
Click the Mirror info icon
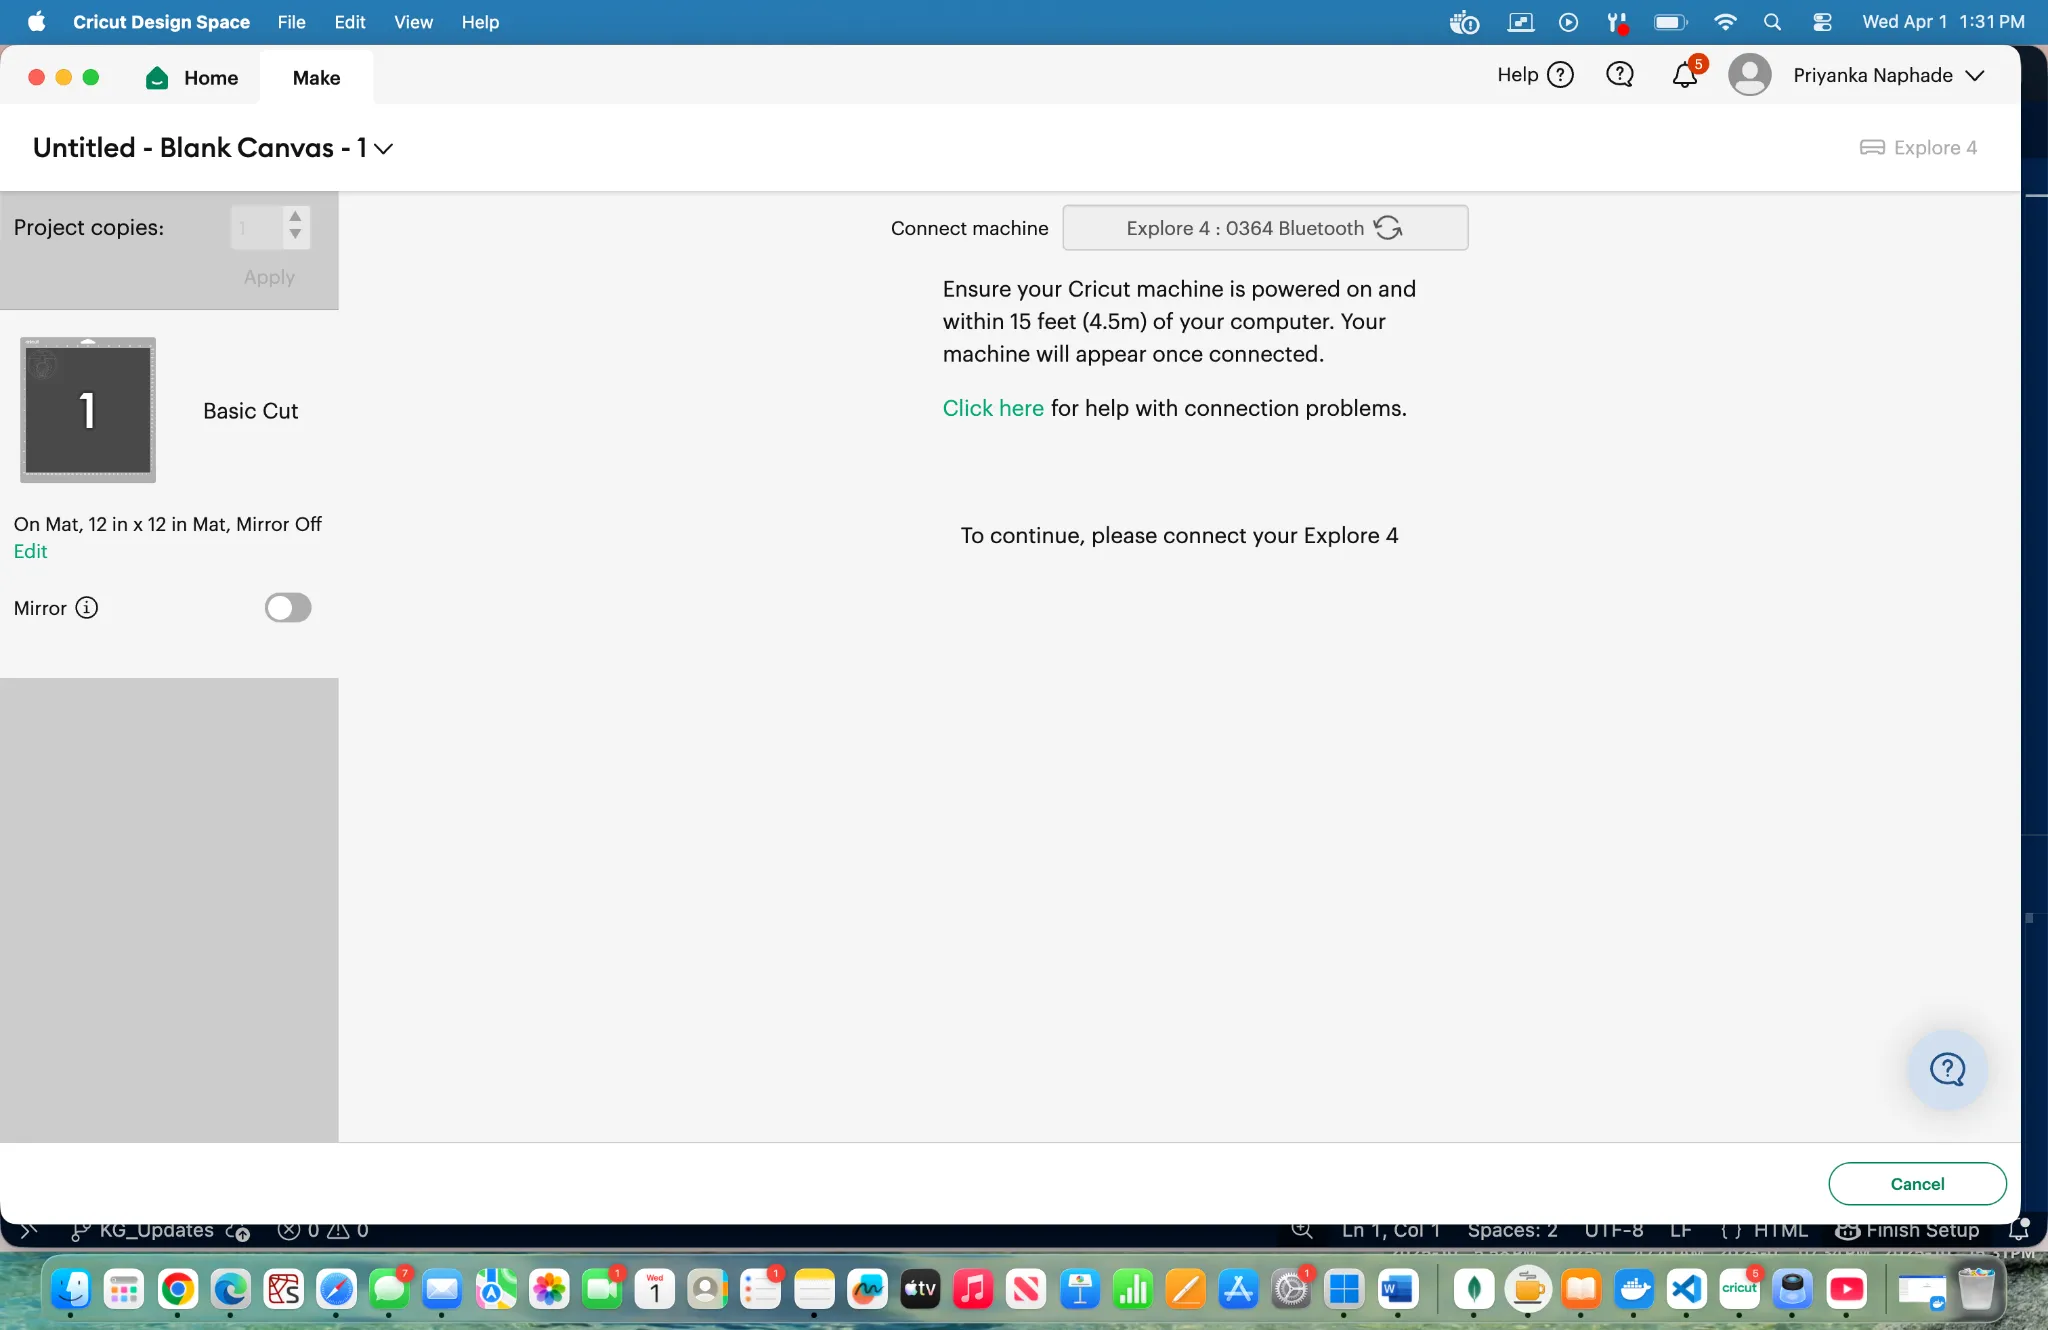tap(87, 608)
